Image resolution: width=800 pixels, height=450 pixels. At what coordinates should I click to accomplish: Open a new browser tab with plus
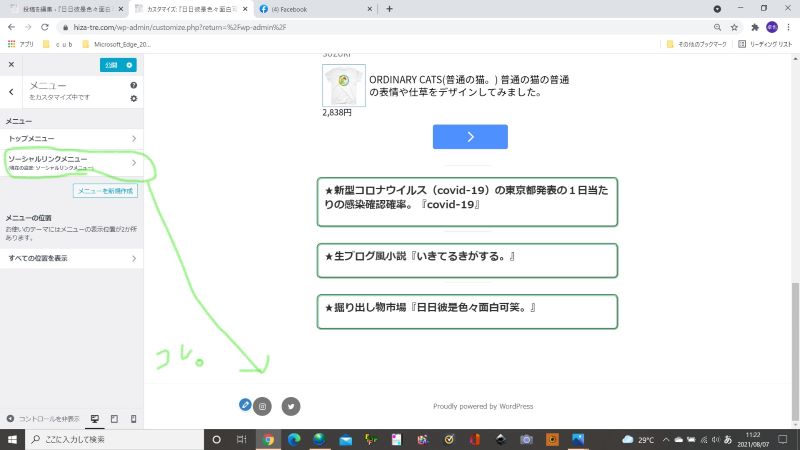[389, 9]
